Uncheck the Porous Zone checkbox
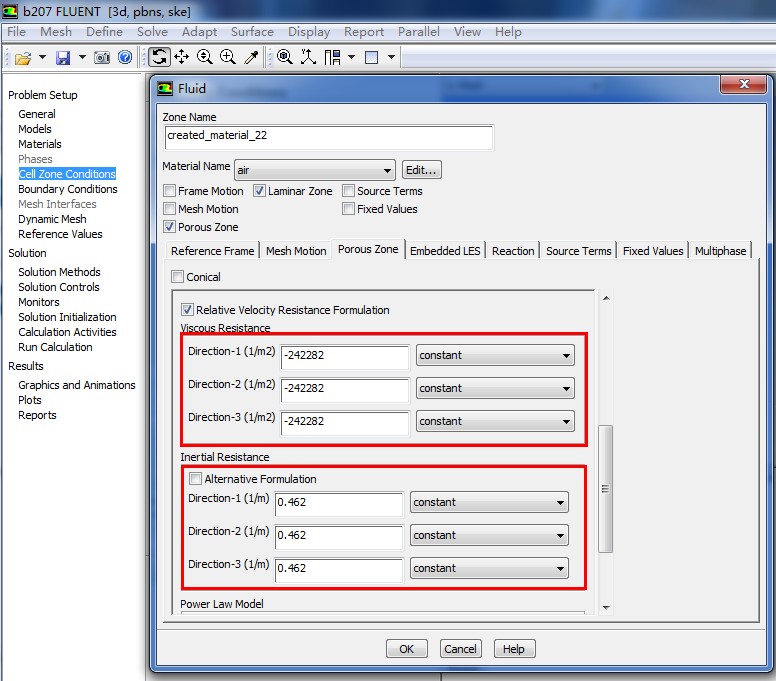This screenshot has height=681, width=776. (170, 227)
